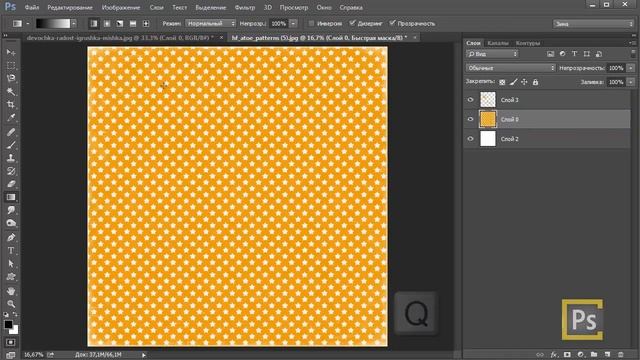Select the History Brush tool
Screen dimensions: 640x360
pos(11,171)
